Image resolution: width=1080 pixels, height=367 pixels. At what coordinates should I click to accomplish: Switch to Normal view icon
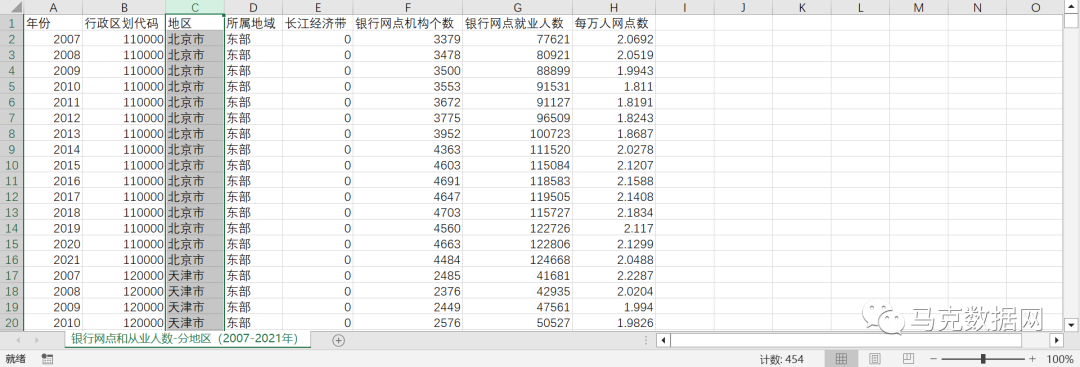(841, 359)
